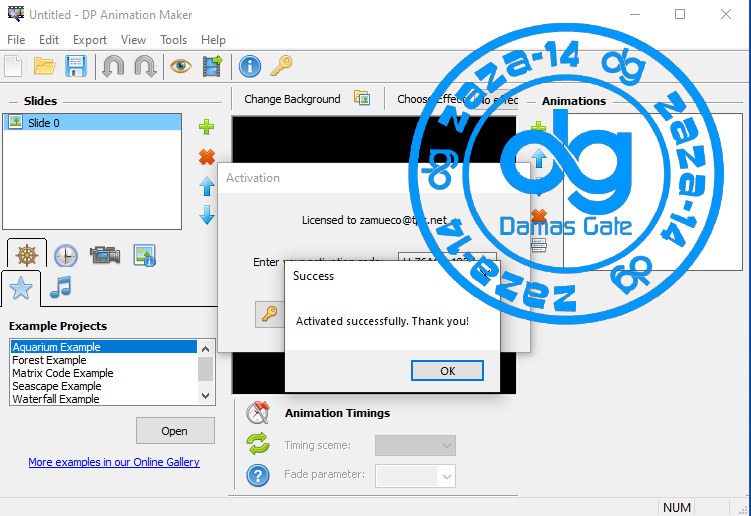Click the example list scroll down arrow
The width and height of the screenshot is (751, 516).
pos(206,396)
